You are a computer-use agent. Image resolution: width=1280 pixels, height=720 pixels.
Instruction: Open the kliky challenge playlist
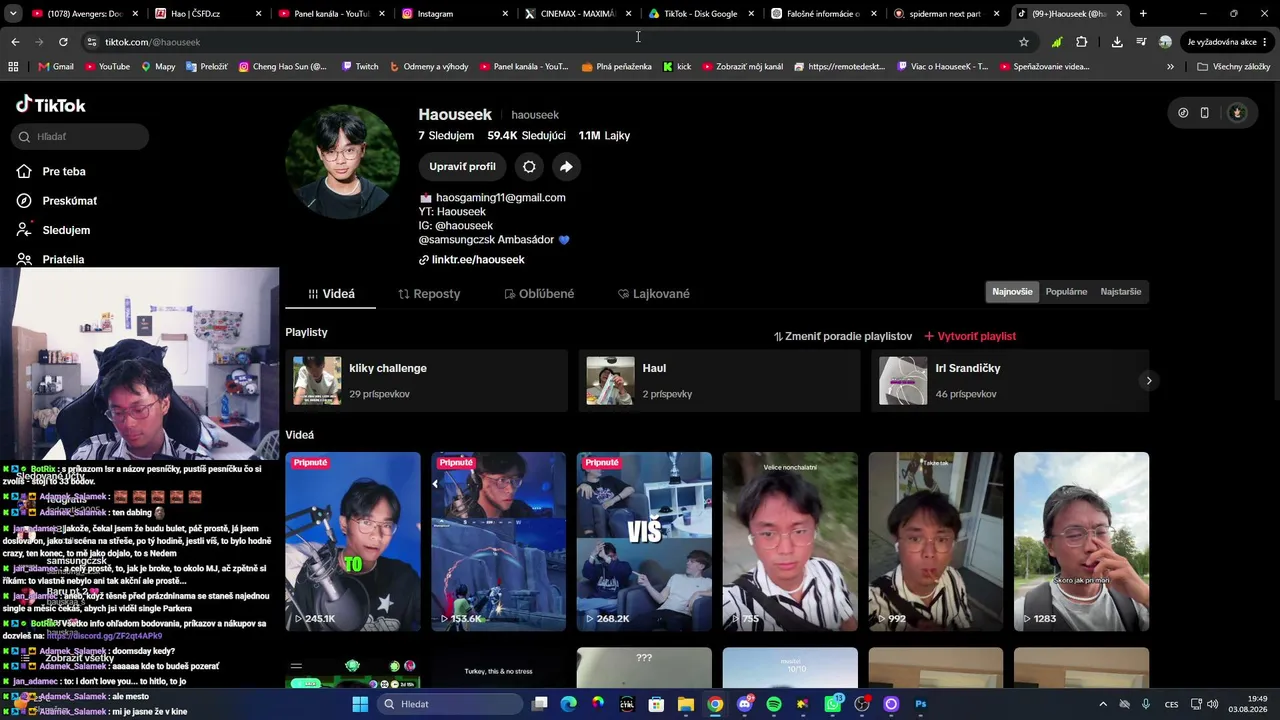pyautogui.click(x=426, y=381)
